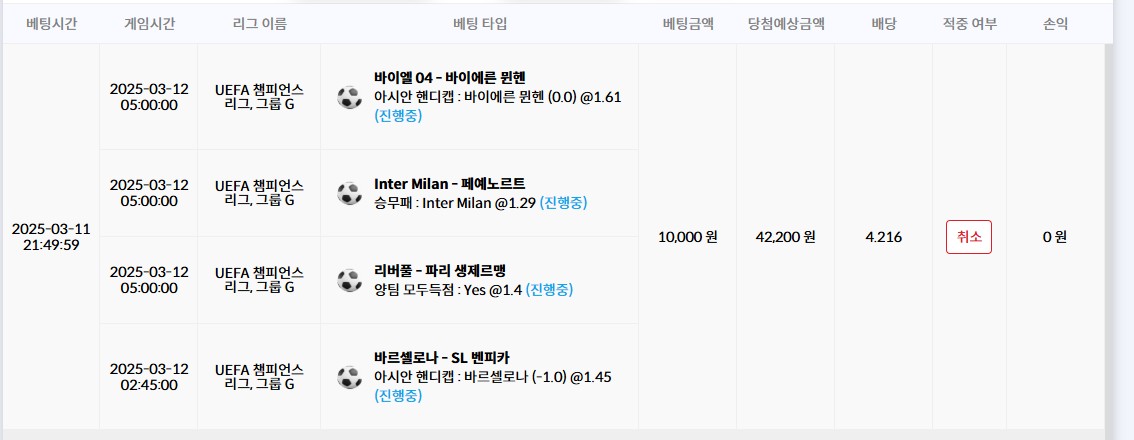This screenshot has height=440, width=1134.
Task: Click the 배당 column header
Action: click(x=883, y=23)
